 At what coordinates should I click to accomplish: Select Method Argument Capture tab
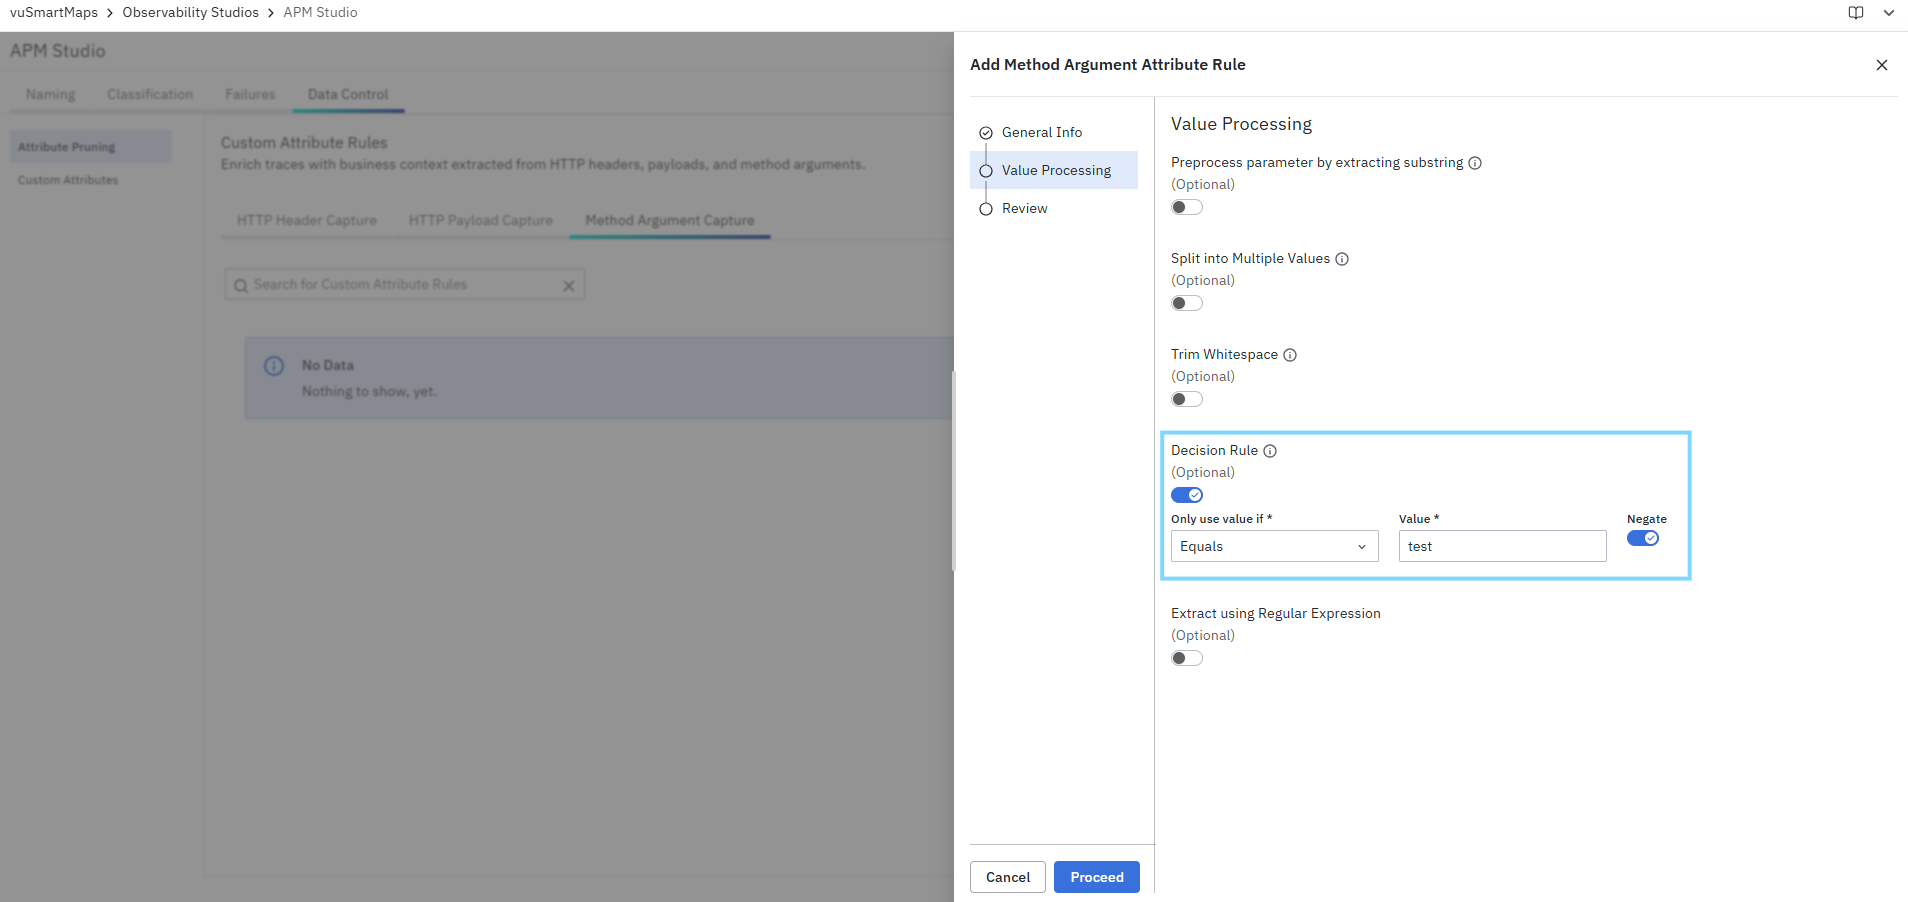click(x=670, y=220)
